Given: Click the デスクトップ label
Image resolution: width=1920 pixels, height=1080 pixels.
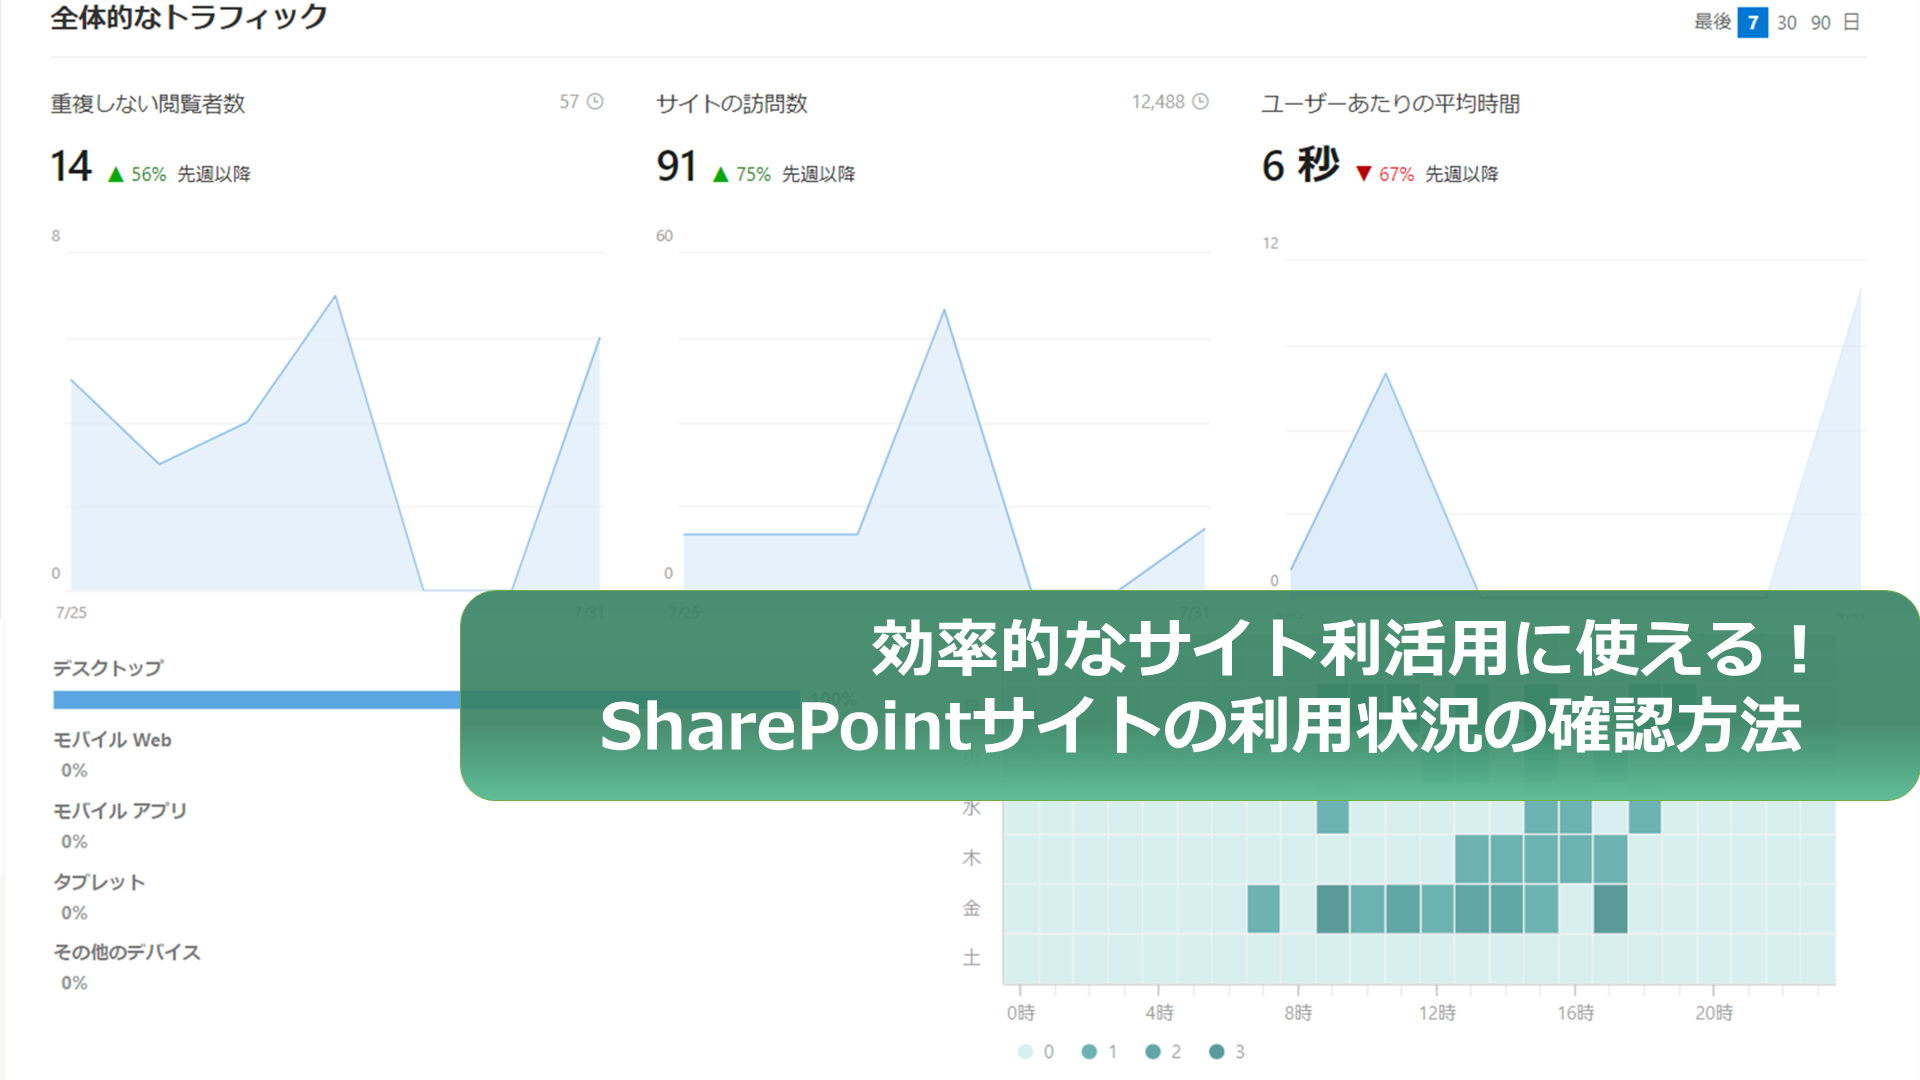Looking at the screenshot, I should pos(108,668).
